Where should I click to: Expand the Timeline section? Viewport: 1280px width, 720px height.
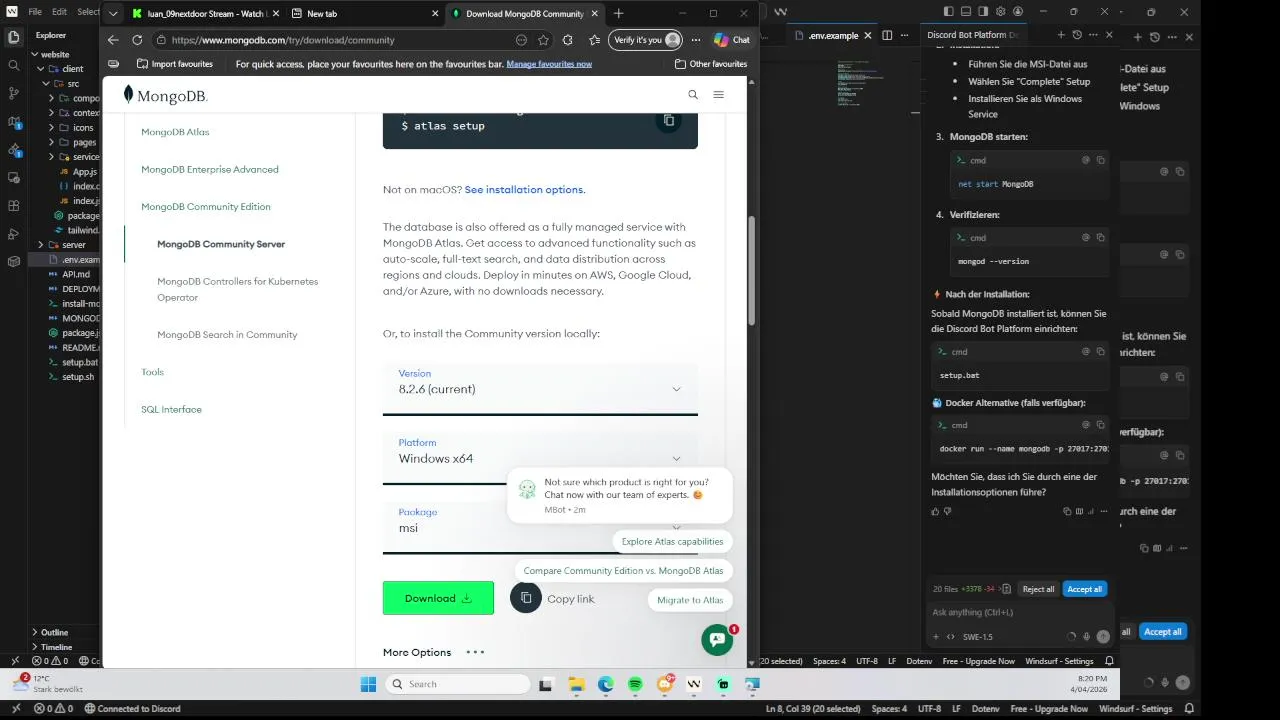coord(56,647)
